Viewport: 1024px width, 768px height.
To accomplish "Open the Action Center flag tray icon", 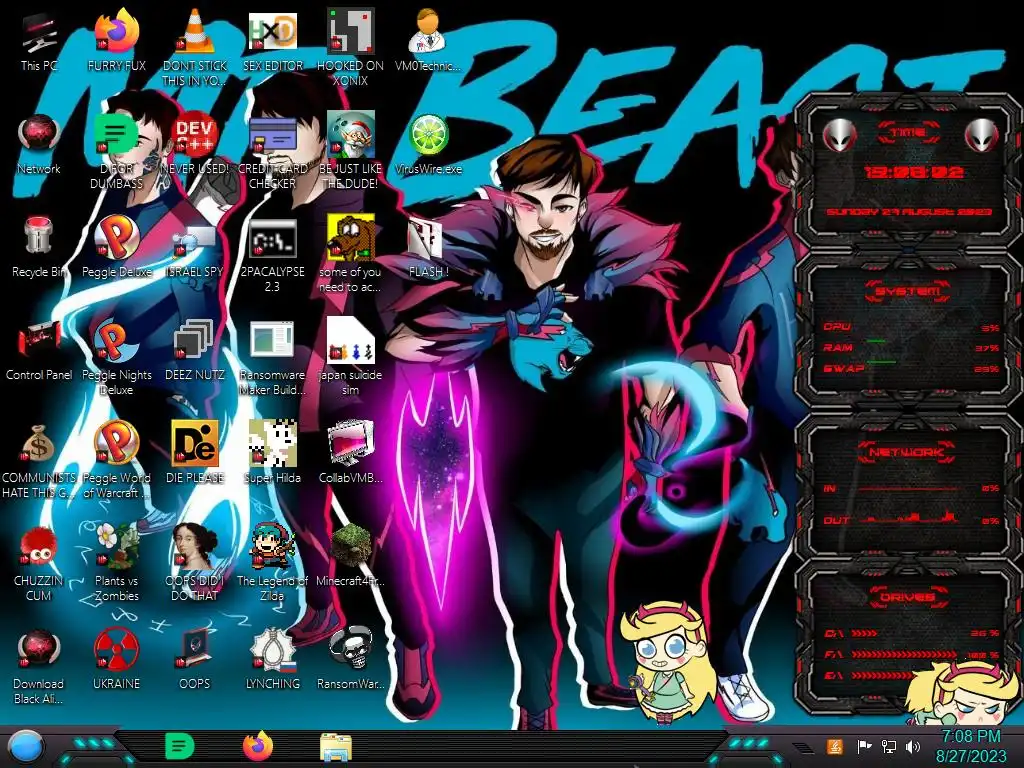I will [864, 746].
